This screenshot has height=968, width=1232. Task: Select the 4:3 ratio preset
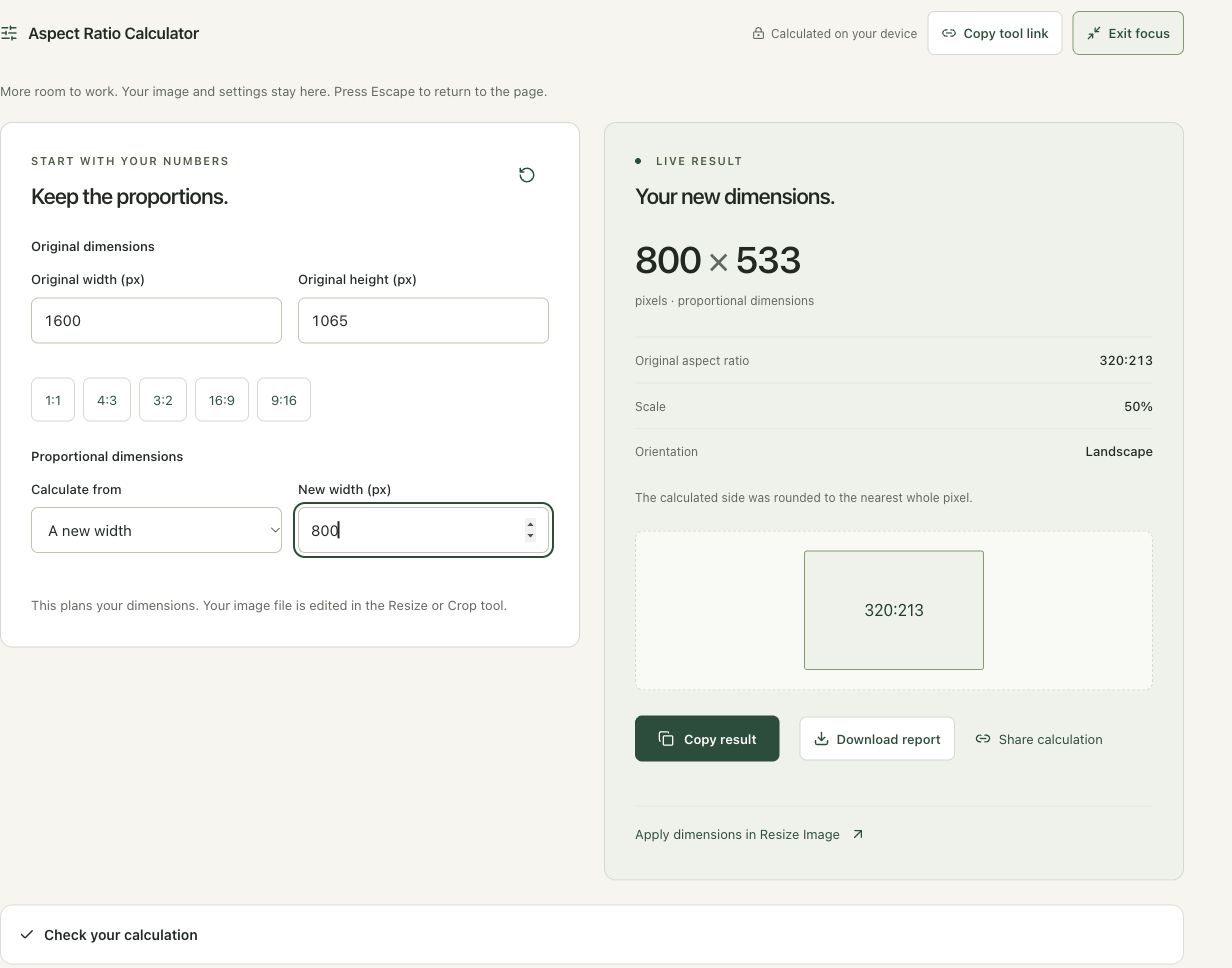tap(107, 400)
